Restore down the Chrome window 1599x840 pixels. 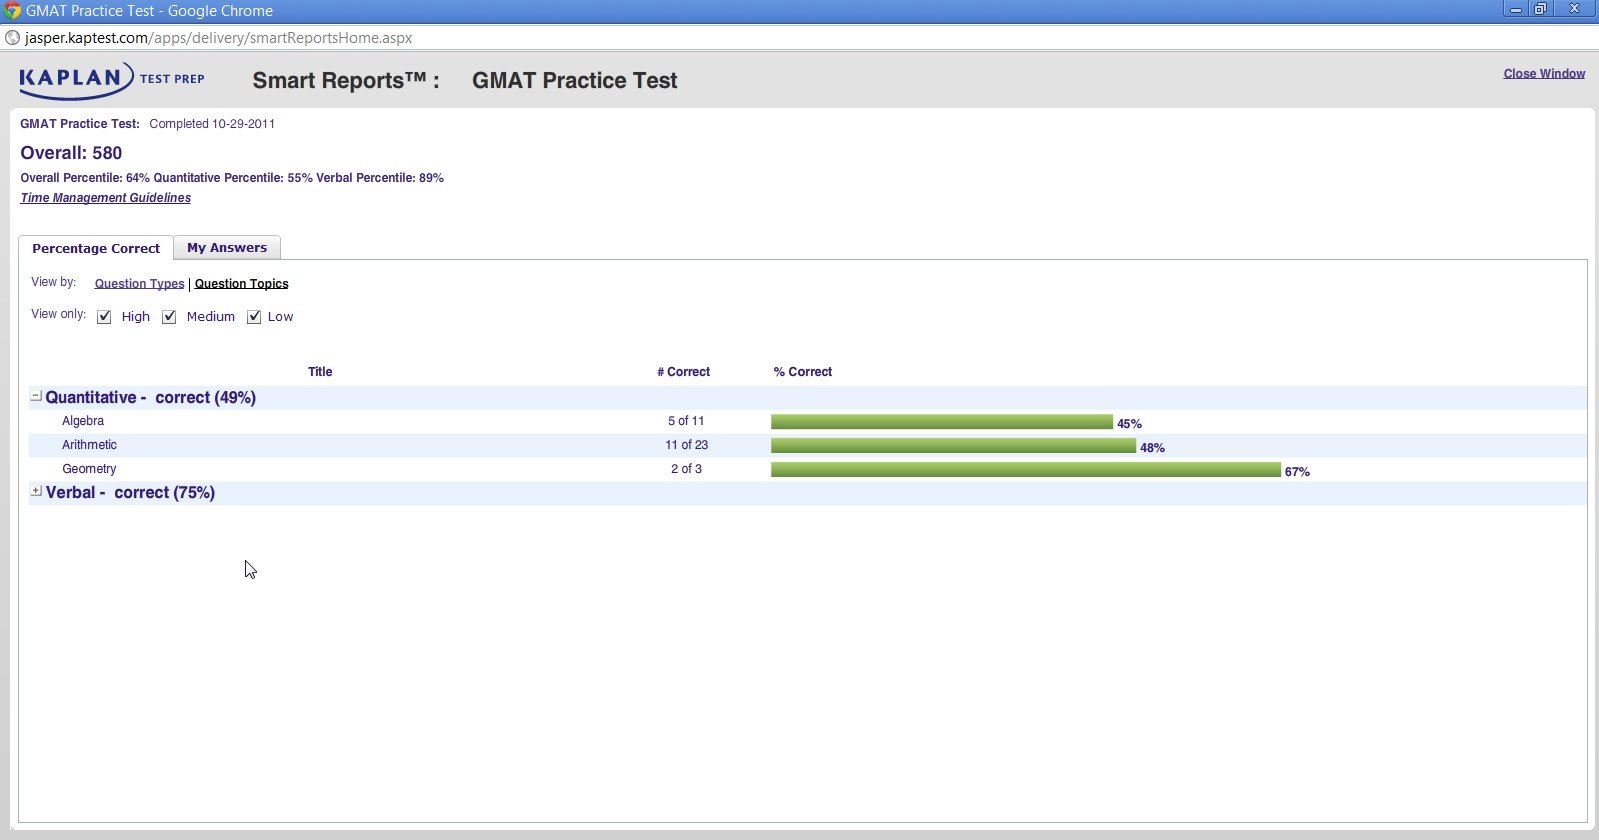click(x=1541, y=9)
